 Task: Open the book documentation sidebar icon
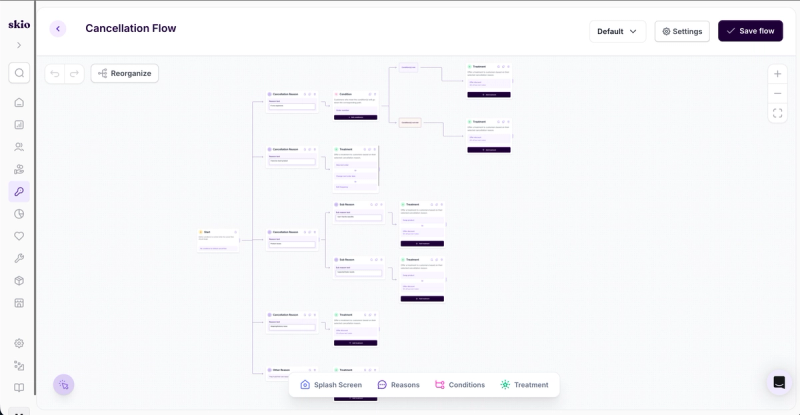19,387
